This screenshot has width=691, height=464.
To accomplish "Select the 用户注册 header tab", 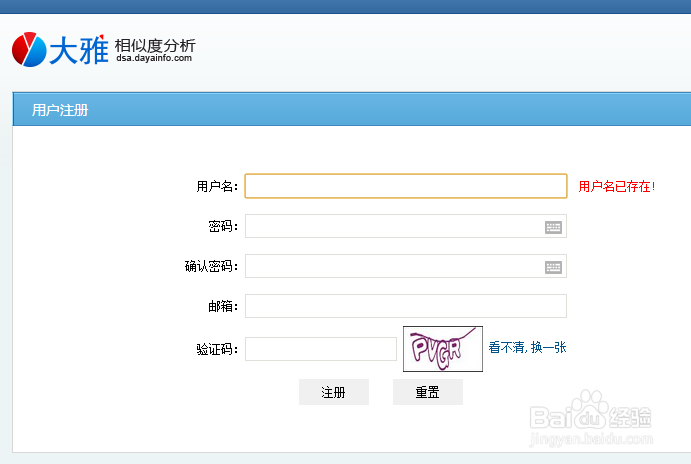I will coord(60,110).
